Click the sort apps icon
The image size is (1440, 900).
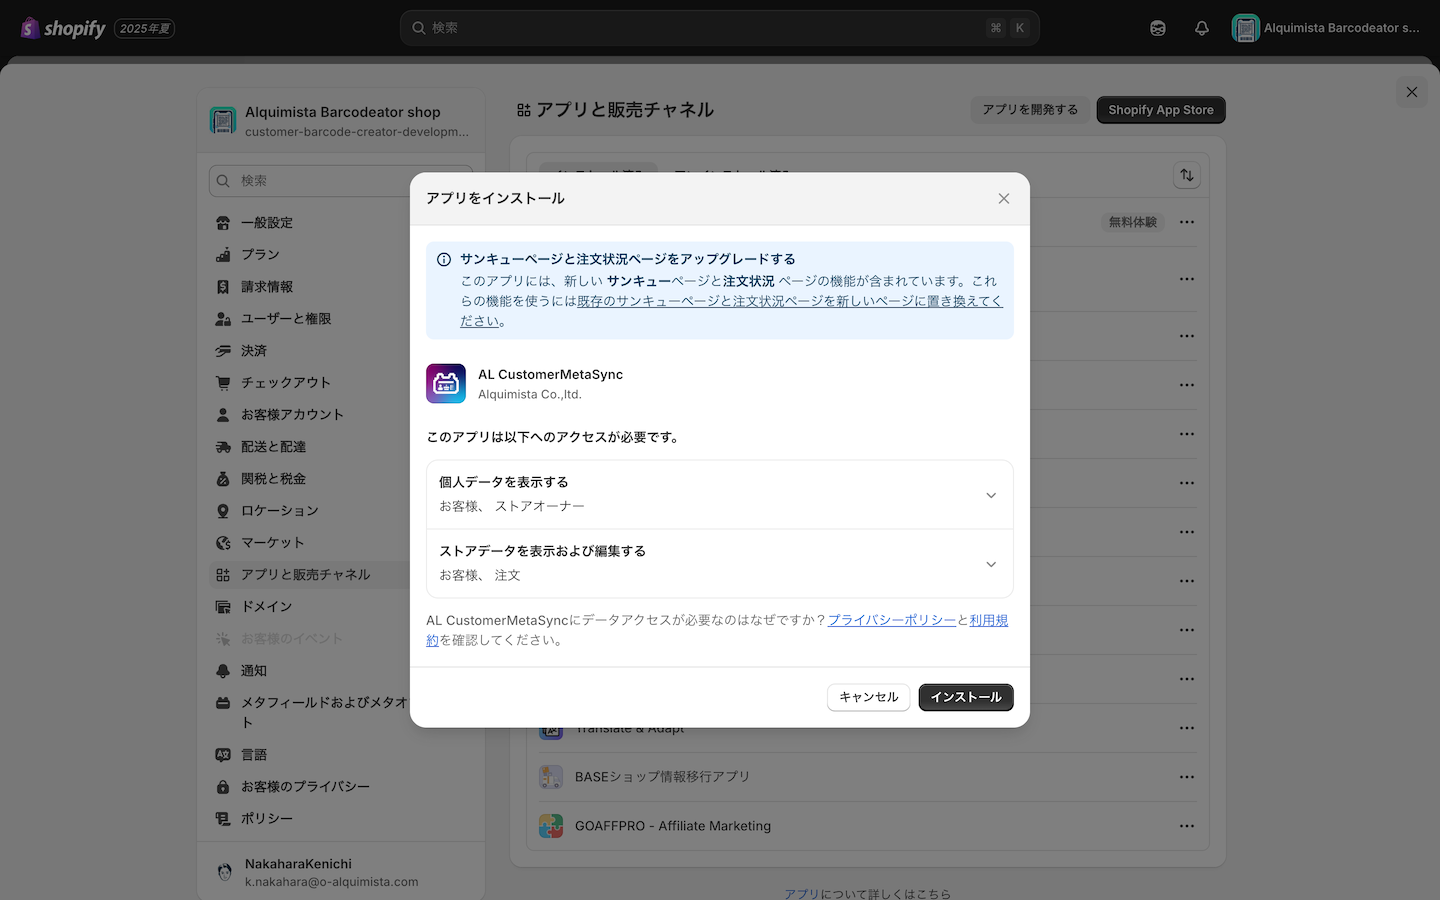(1186, 175)
